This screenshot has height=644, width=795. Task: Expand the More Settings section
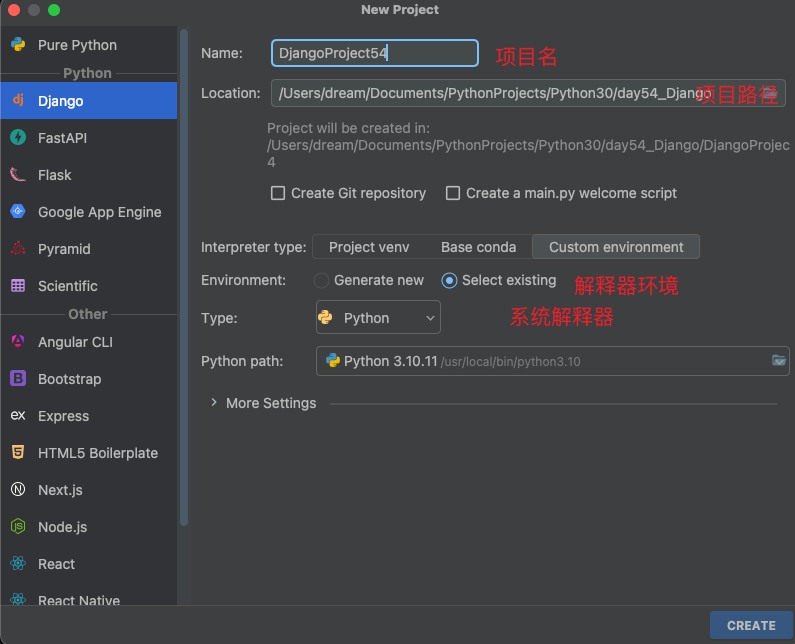[213, 403]
